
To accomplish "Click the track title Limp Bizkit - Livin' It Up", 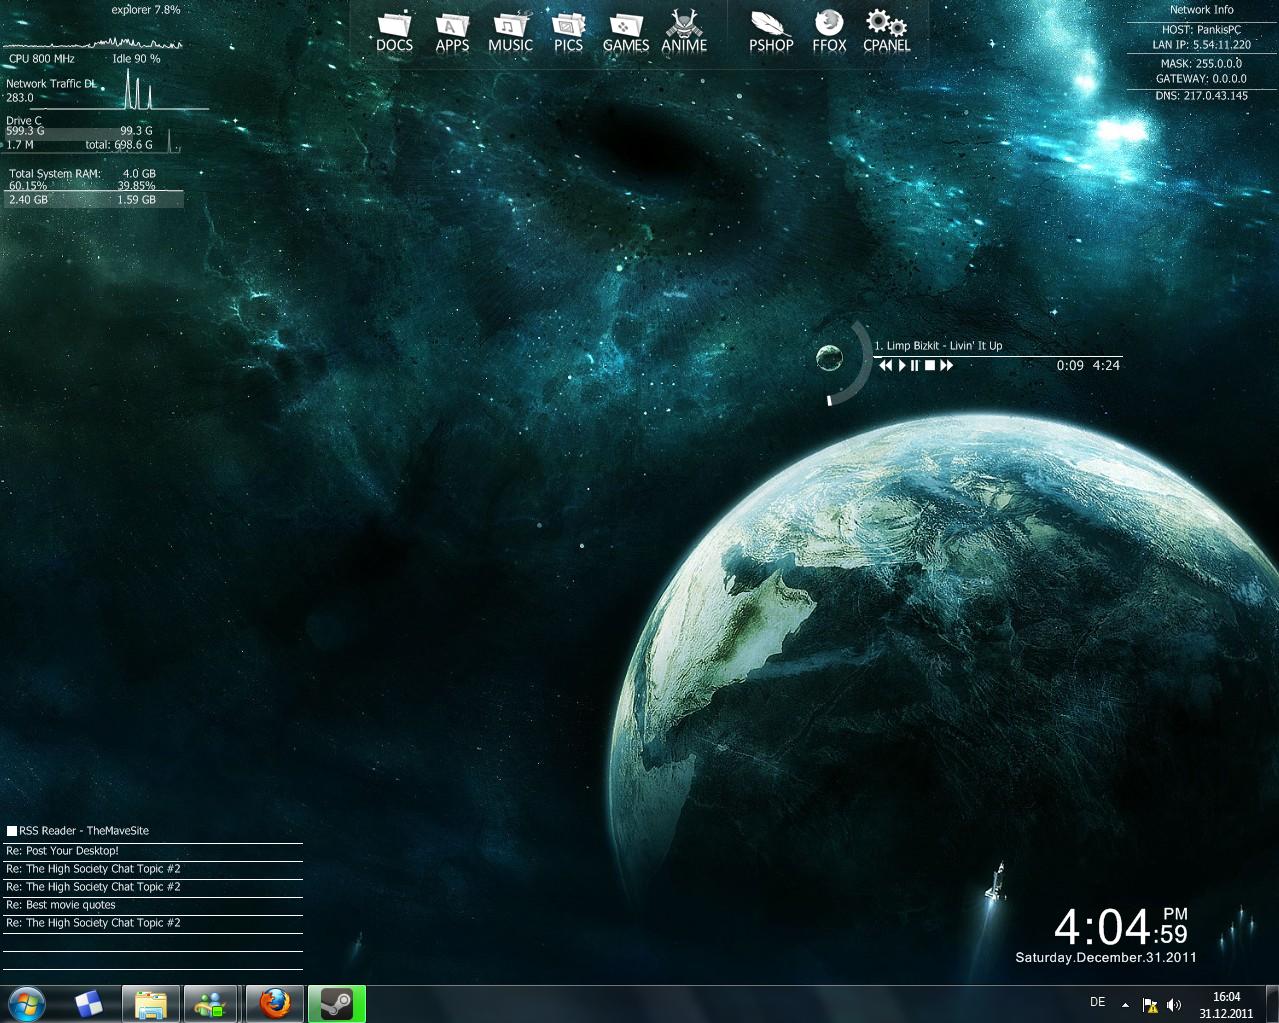I will (938, 346).
